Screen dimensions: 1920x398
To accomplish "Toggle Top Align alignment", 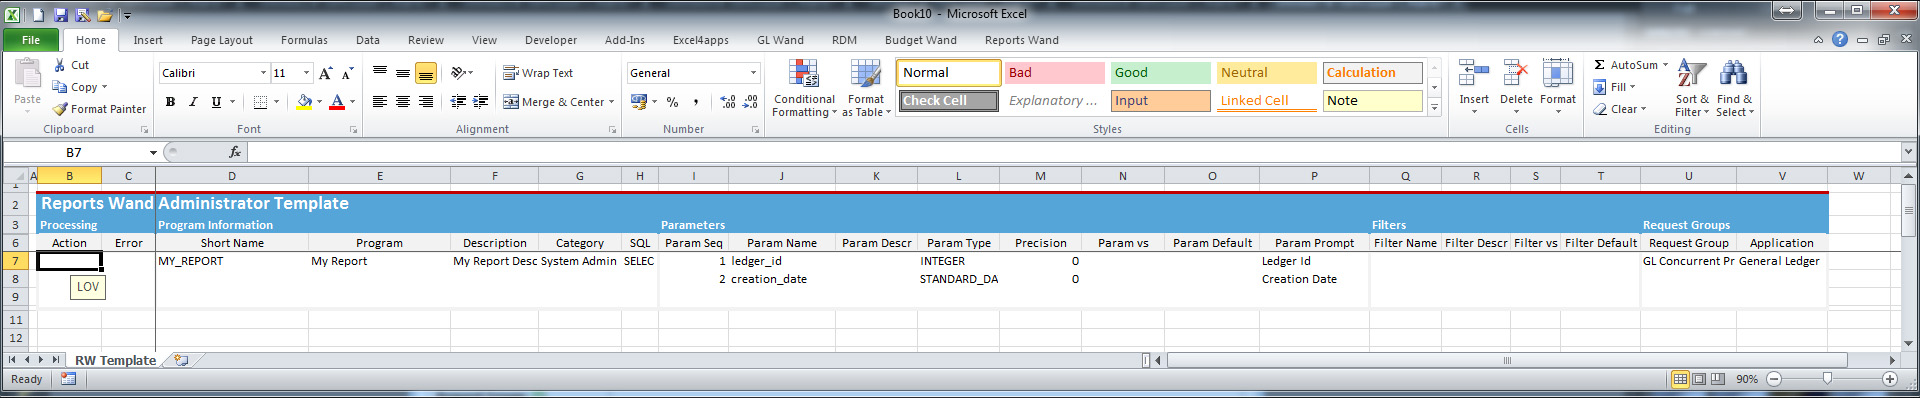I will click(380, 73).
